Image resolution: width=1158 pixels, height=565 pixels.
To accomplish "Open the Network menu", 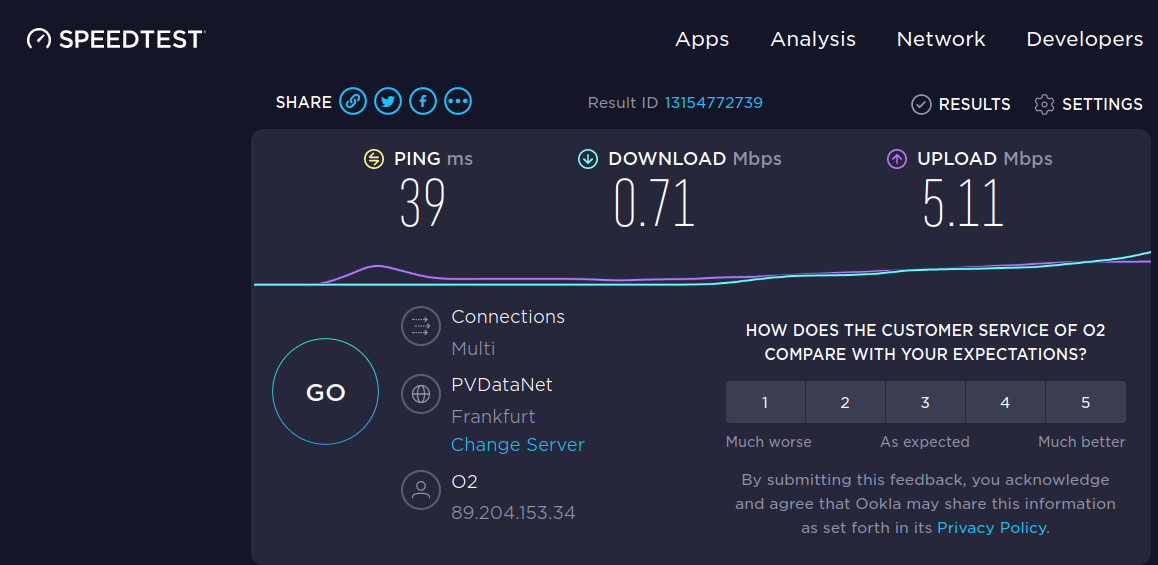I will [x=941, y=39].
